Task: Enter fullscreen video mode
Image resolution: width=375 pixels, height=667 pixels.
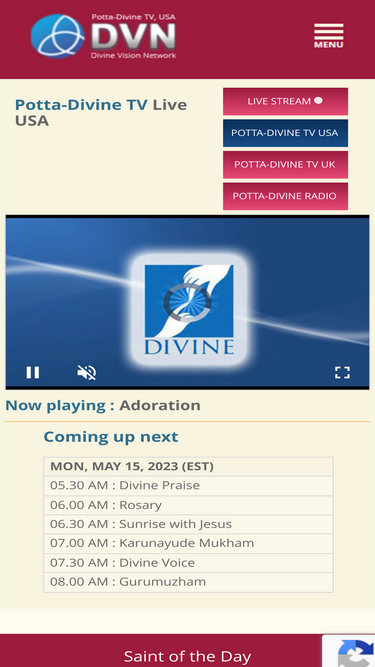Action: 342,372
